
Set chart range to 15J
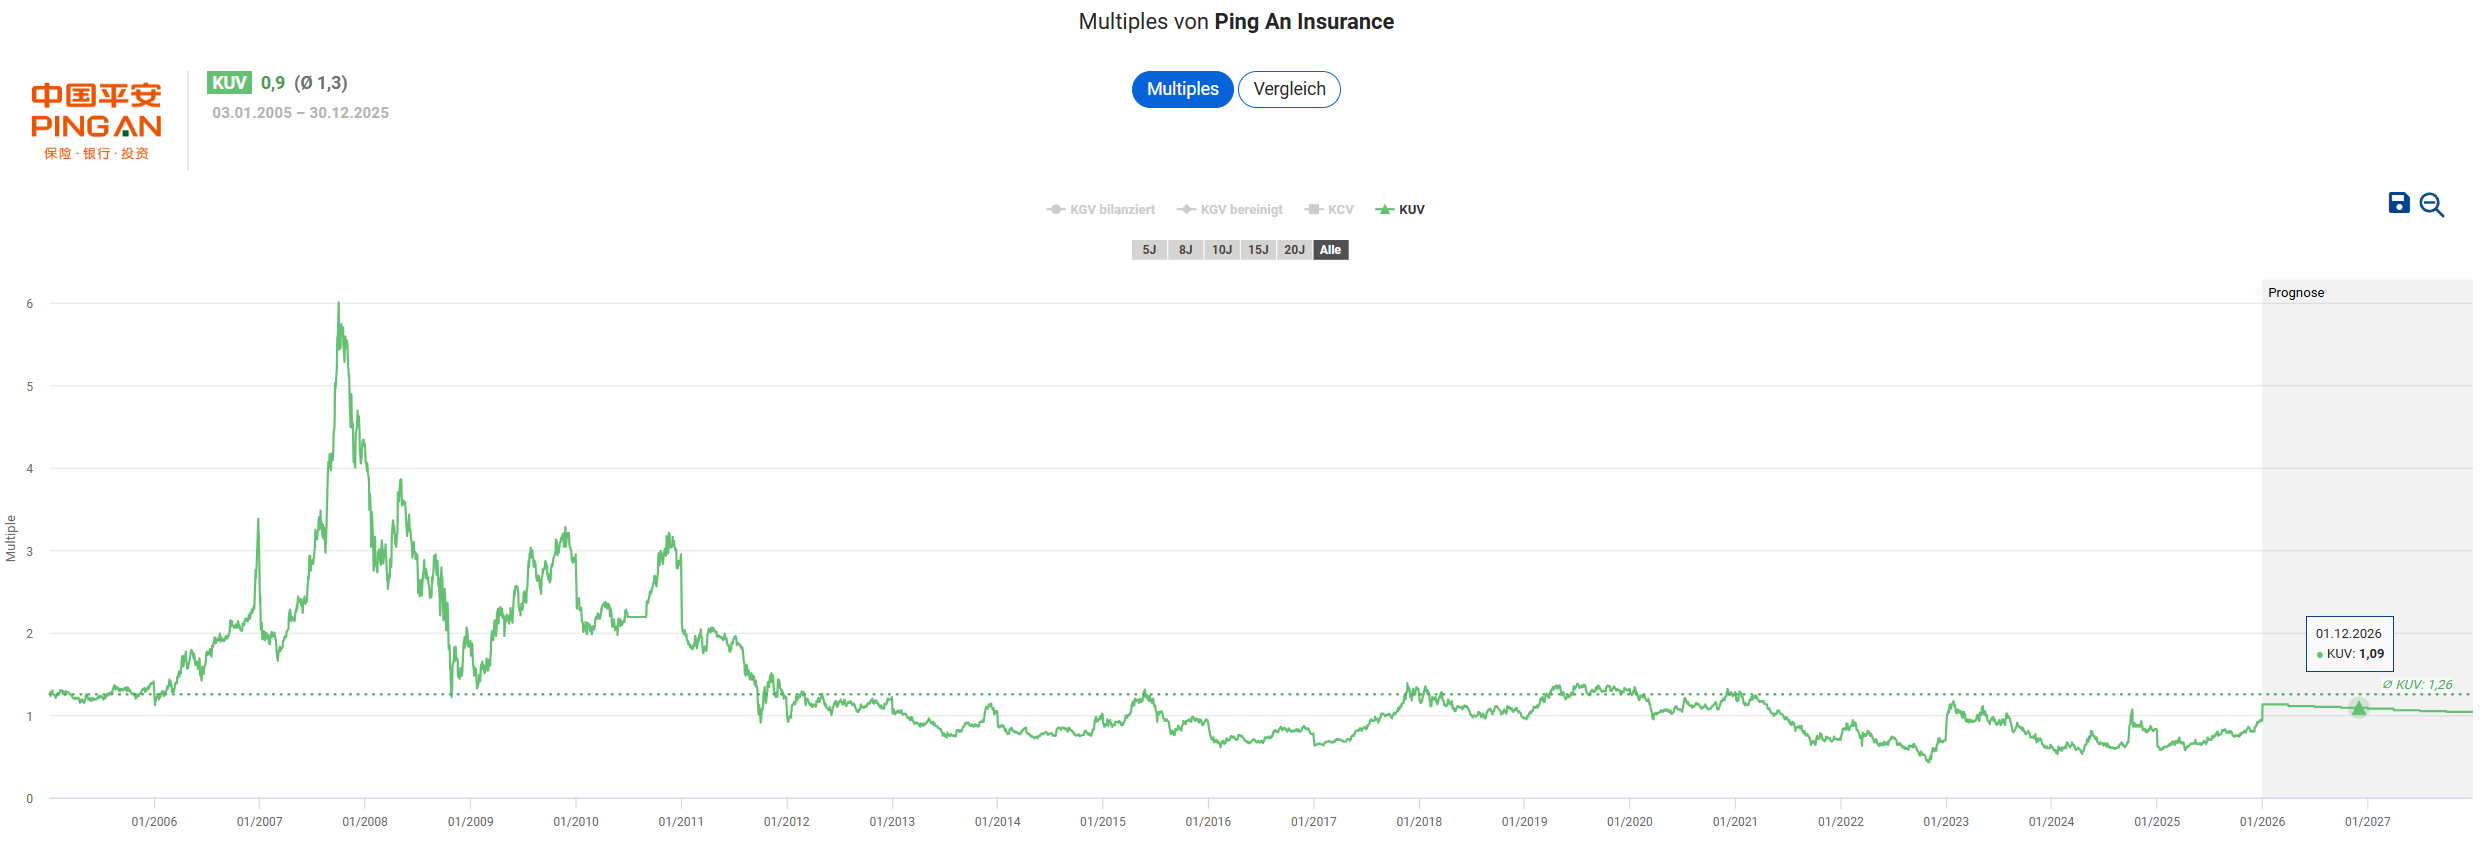click(x=1258, y=250)
